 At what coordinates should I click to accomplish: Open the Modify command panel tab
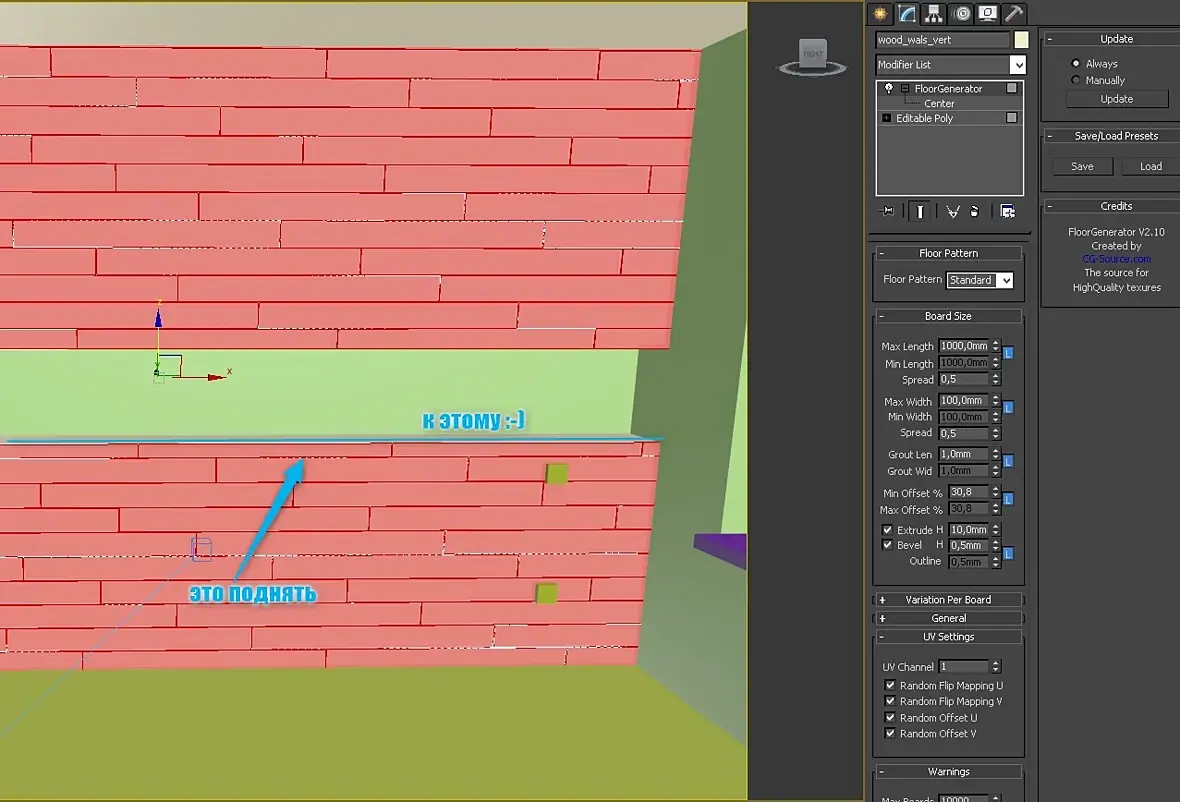tap(907, 14)
